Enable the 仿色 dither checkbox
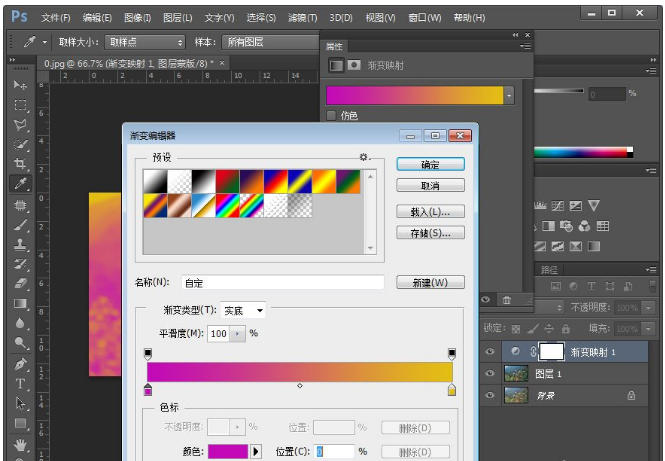The image size is (665, 461). point(332,116)
